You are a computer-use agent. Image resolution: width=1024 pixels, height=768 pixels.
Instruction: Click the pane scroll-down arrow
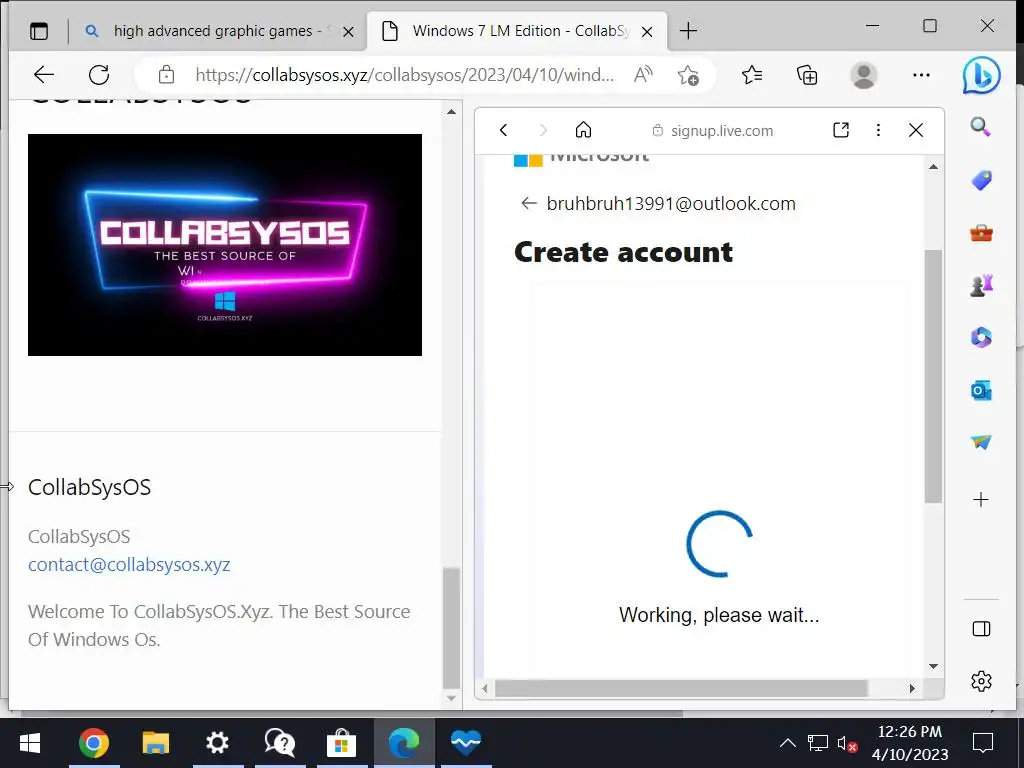coord(933,666)
